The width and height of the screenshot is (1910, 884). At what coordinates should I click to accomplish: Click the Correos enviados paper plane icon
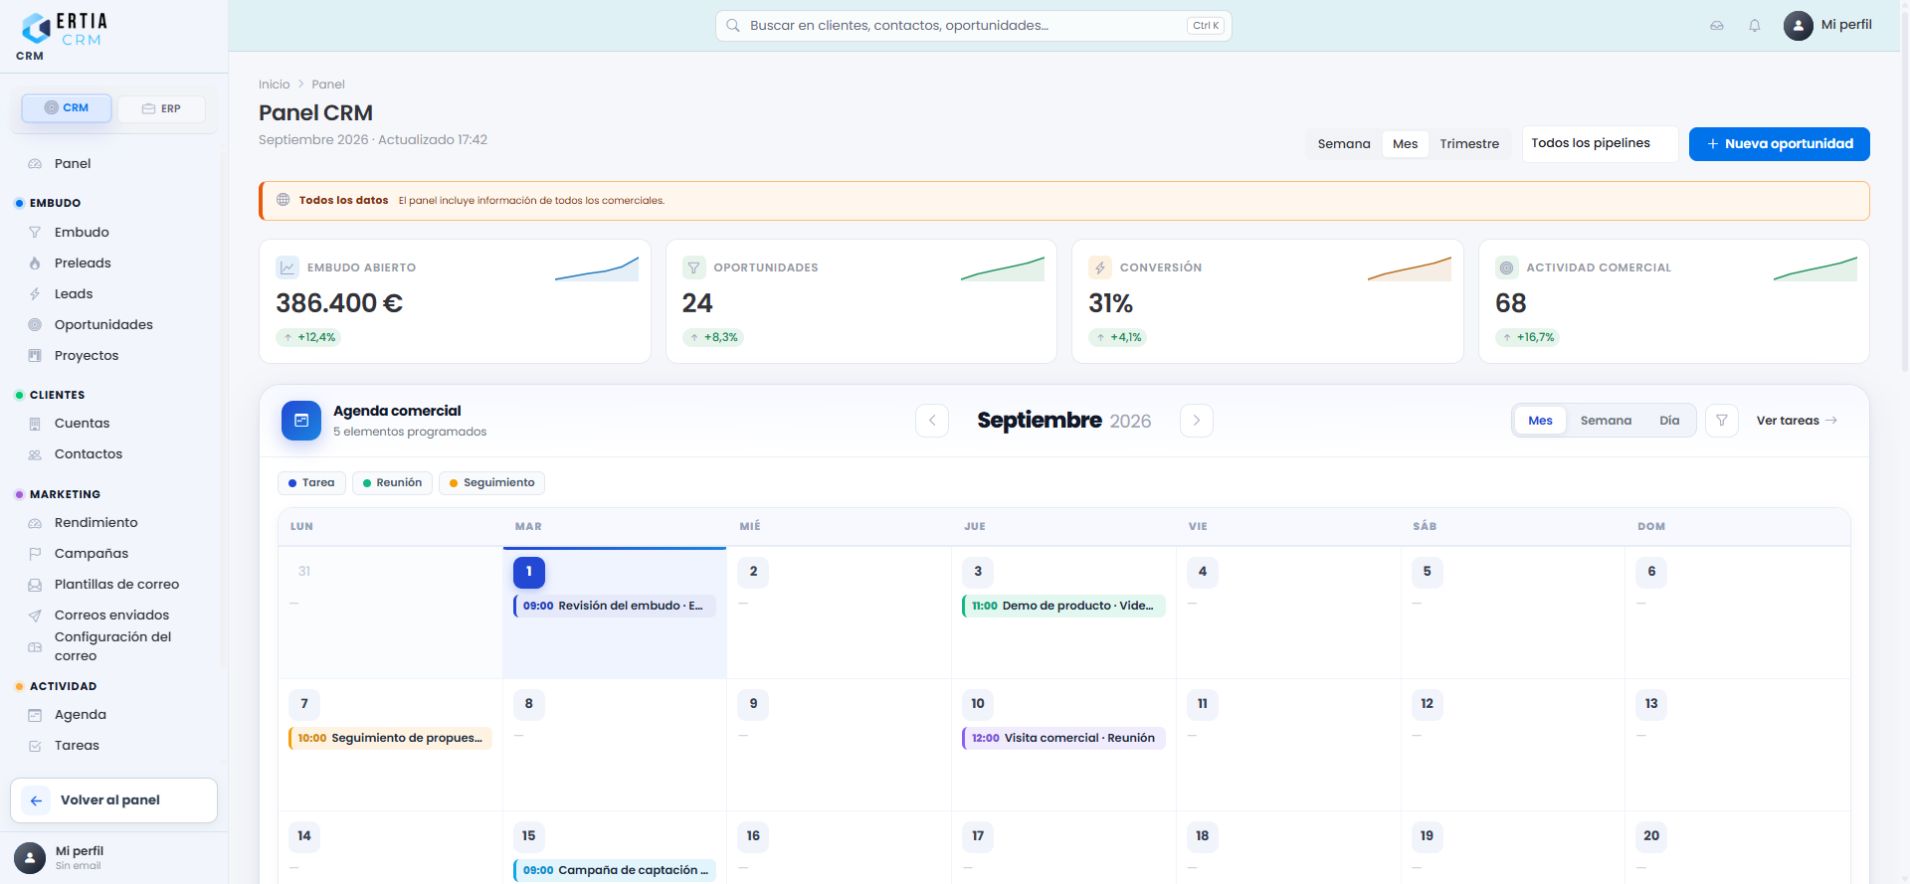[x=35, y=616]
